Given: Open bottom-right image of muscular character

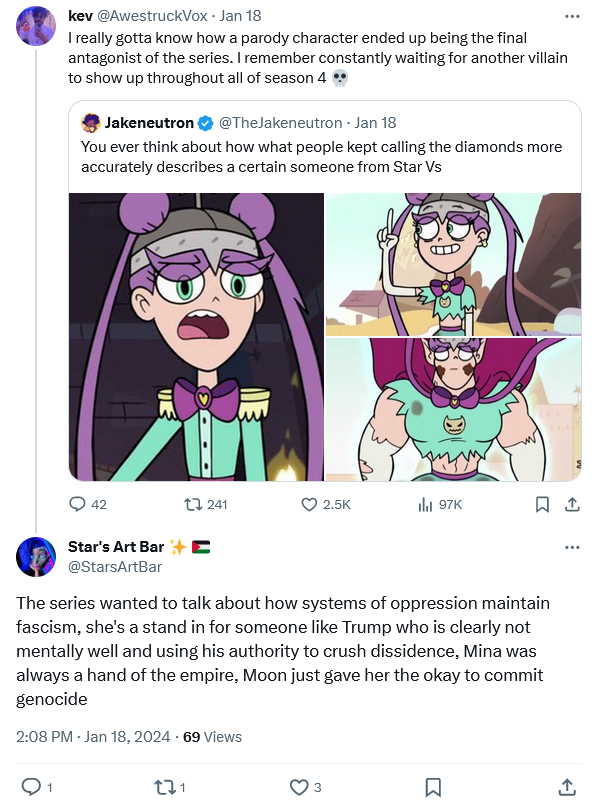Looking at the screenshot, I should click(x=454, y=410).
